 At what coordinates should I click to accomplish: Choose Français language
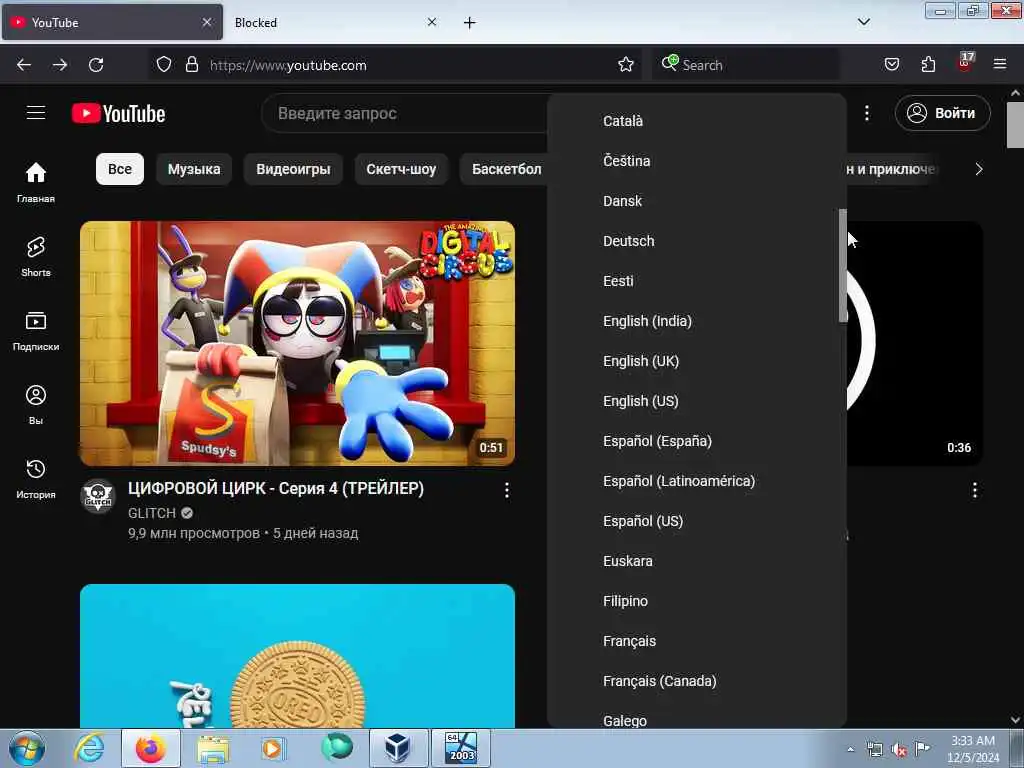(x=697, y=641)
